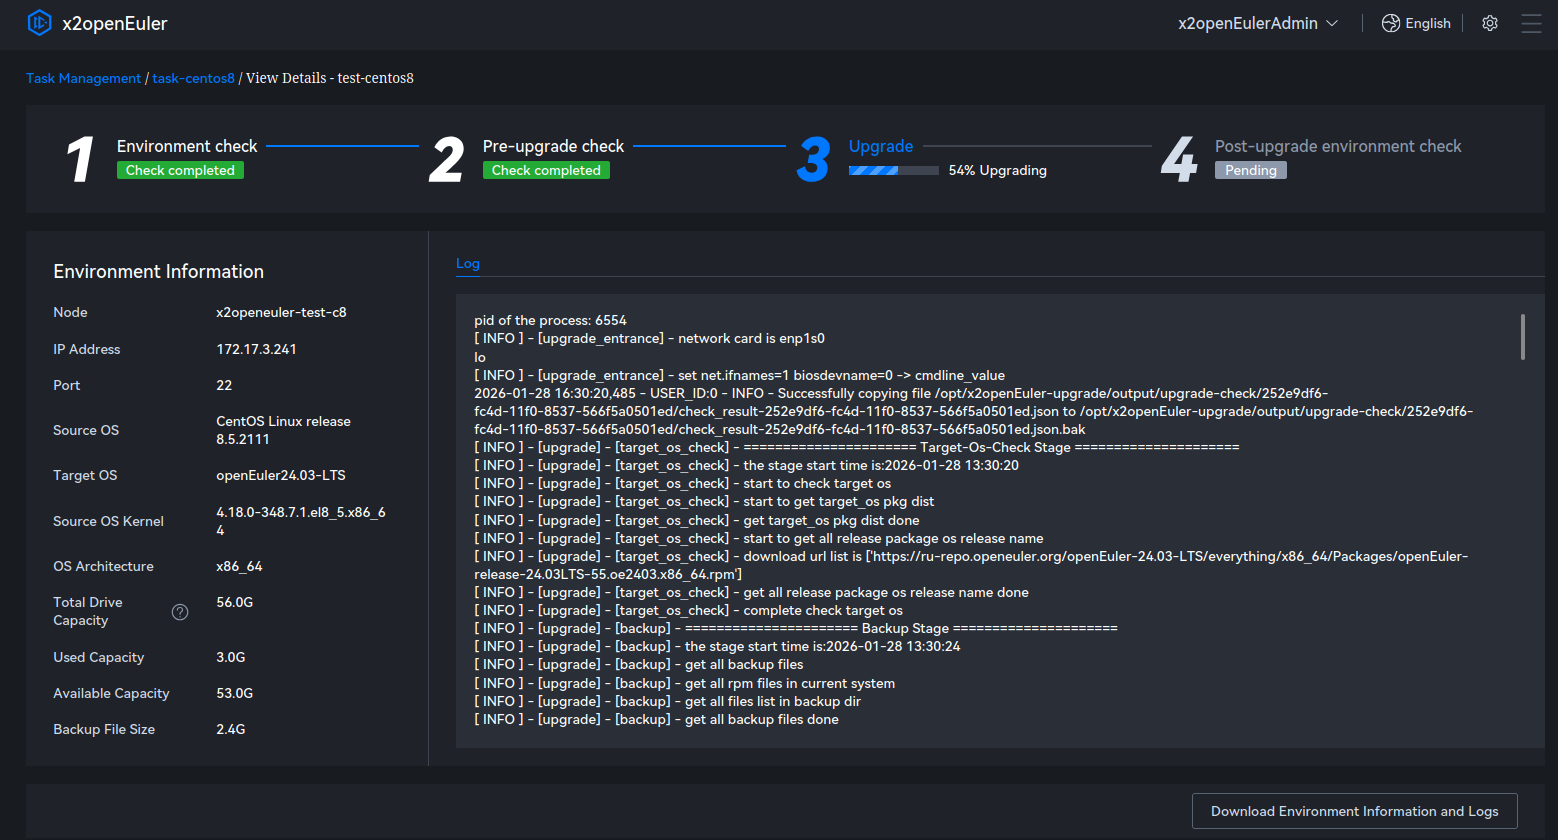Screen dimensions: 1558x840
Task: Expand the x2openEulerAdmin user dropdown
Action: (1248, 23)
